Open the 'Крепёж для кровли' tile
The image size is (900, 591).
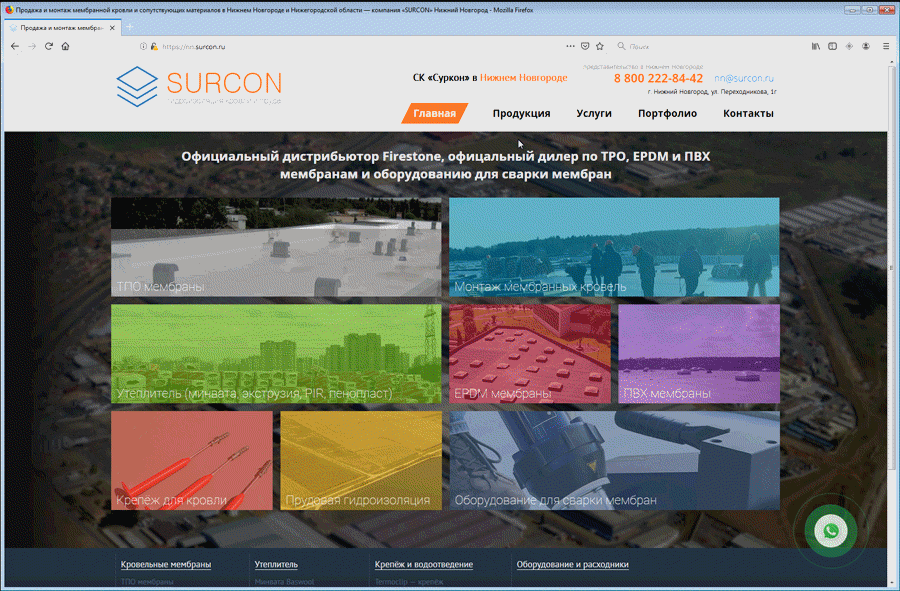[192, 460]
